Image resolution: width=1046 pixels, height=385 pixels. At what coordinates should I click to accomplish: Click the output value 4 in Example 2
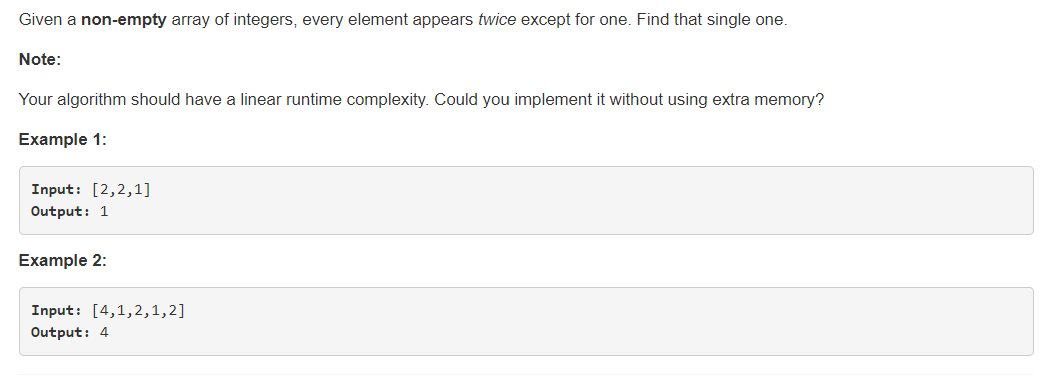point(104,332)
